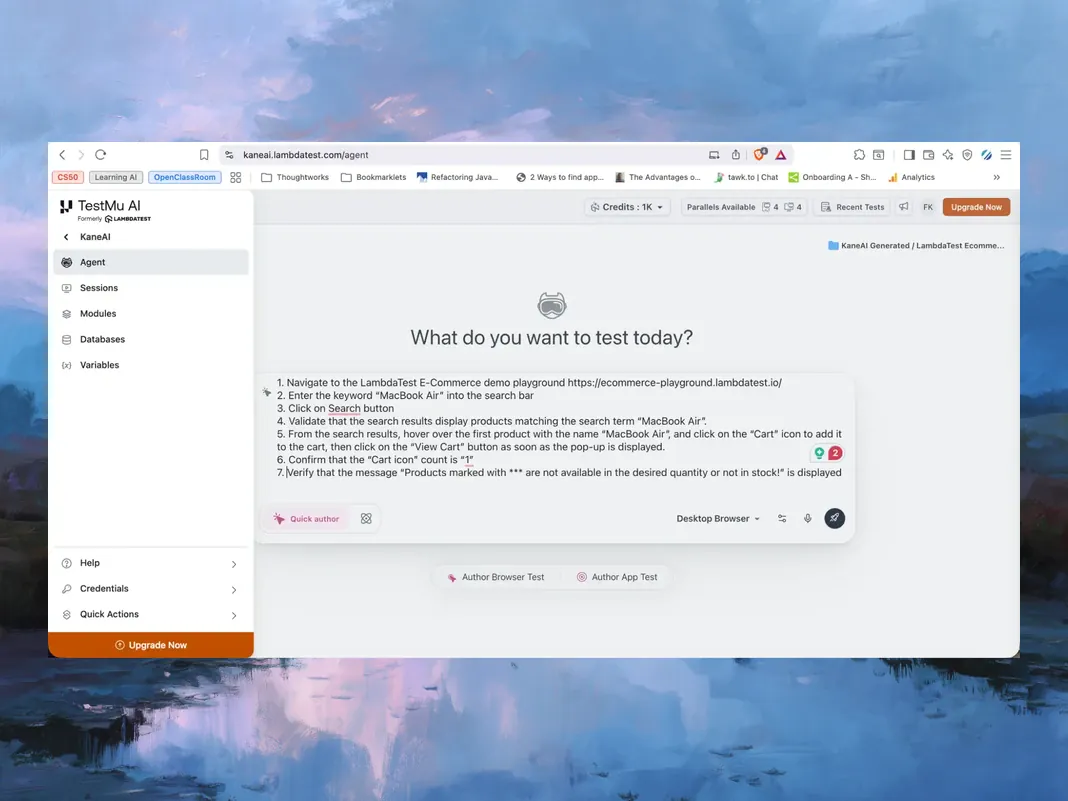Toggle the browser sidebar panel icon
Screen dimensions: 1068x801
[909, 155]
